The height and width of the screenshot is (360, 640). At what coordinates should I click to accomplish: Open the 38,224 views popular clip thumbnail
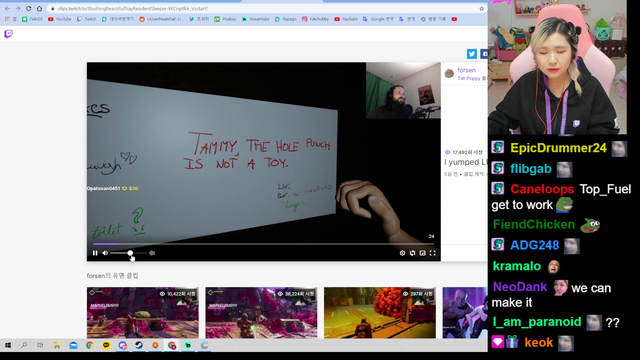(261, 313)
